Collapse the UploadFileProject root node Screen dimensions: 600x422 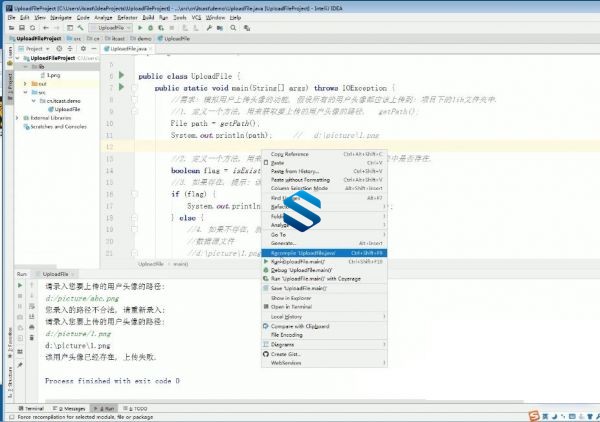tap(18, 58)
